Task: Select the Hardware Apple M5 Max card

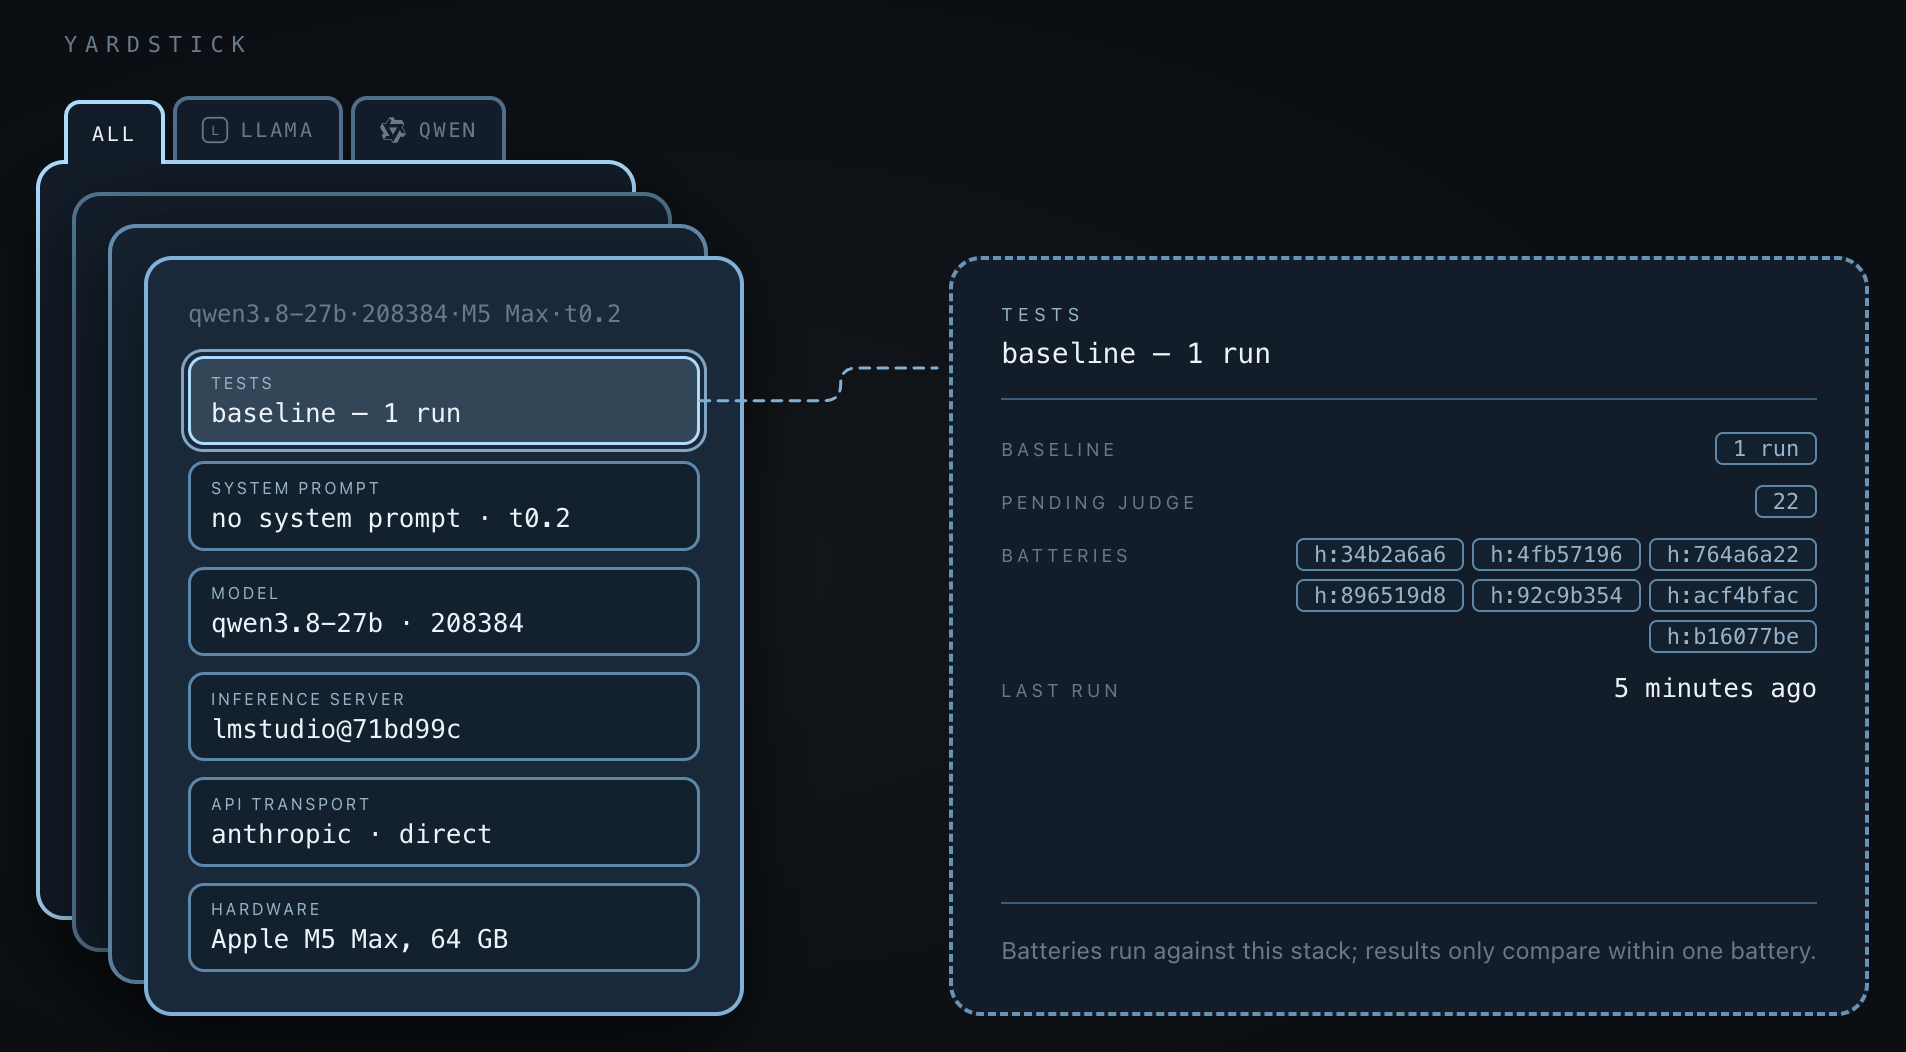Action: (444, 927)
